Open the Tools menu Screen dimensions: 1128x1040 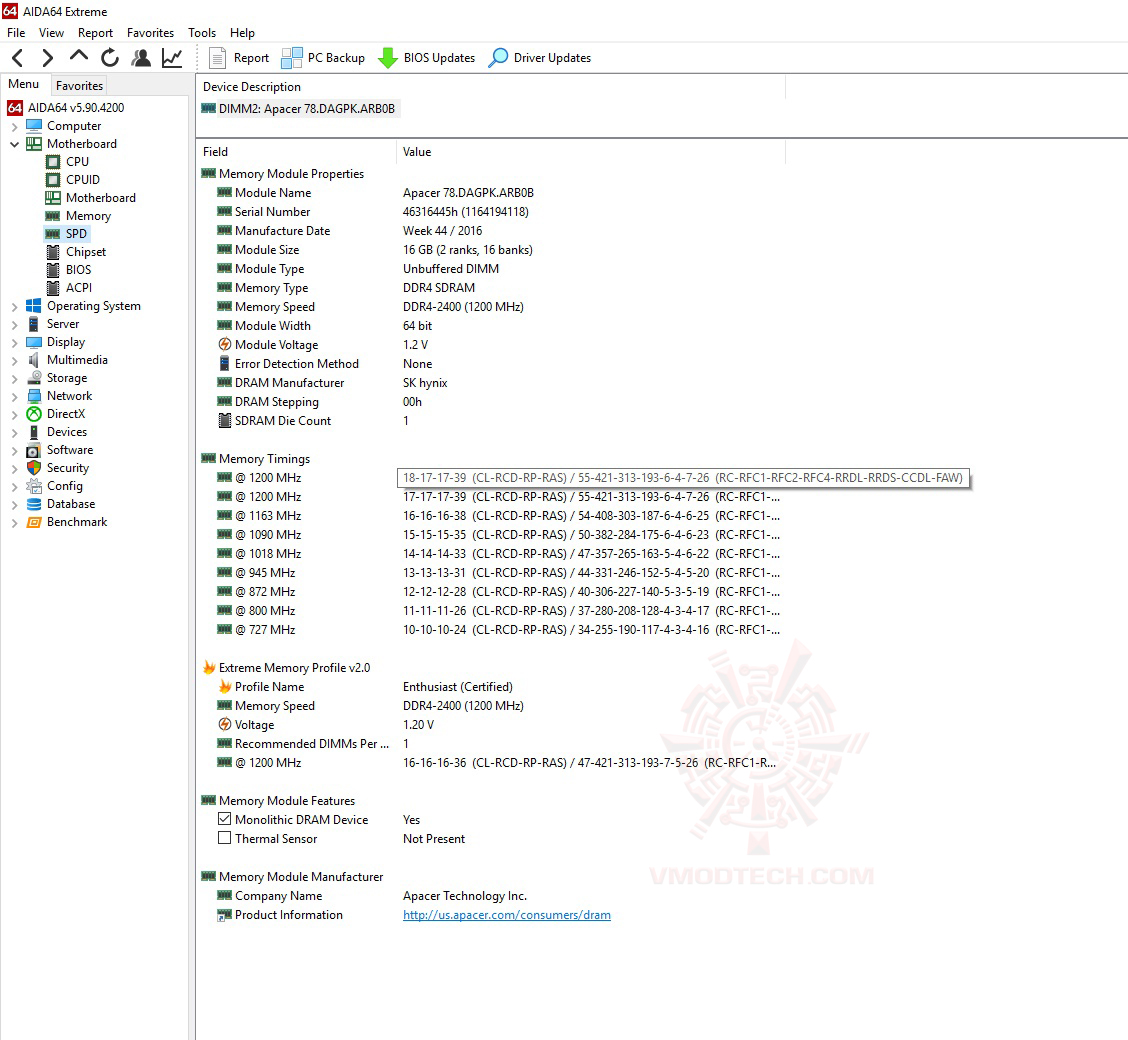202,32
